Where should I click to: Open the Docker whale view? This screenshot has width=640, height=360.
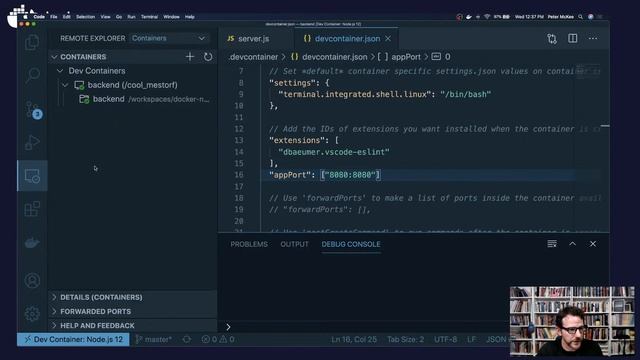tap(32, 243)
